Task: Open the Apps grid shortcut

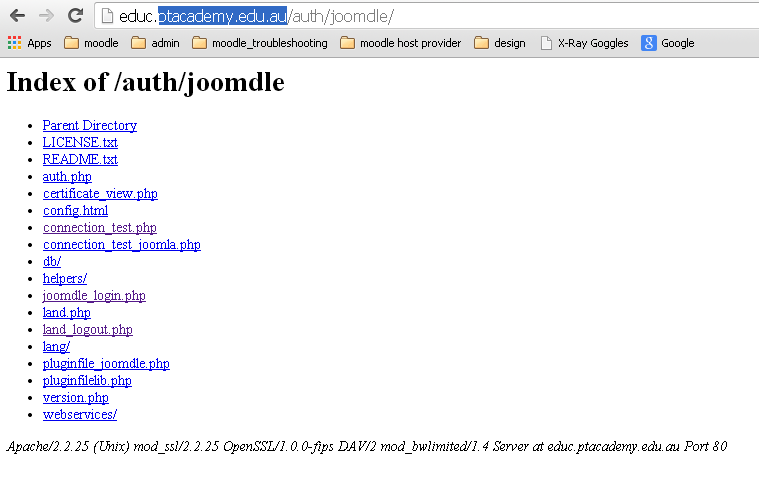Action: point(29,43)
